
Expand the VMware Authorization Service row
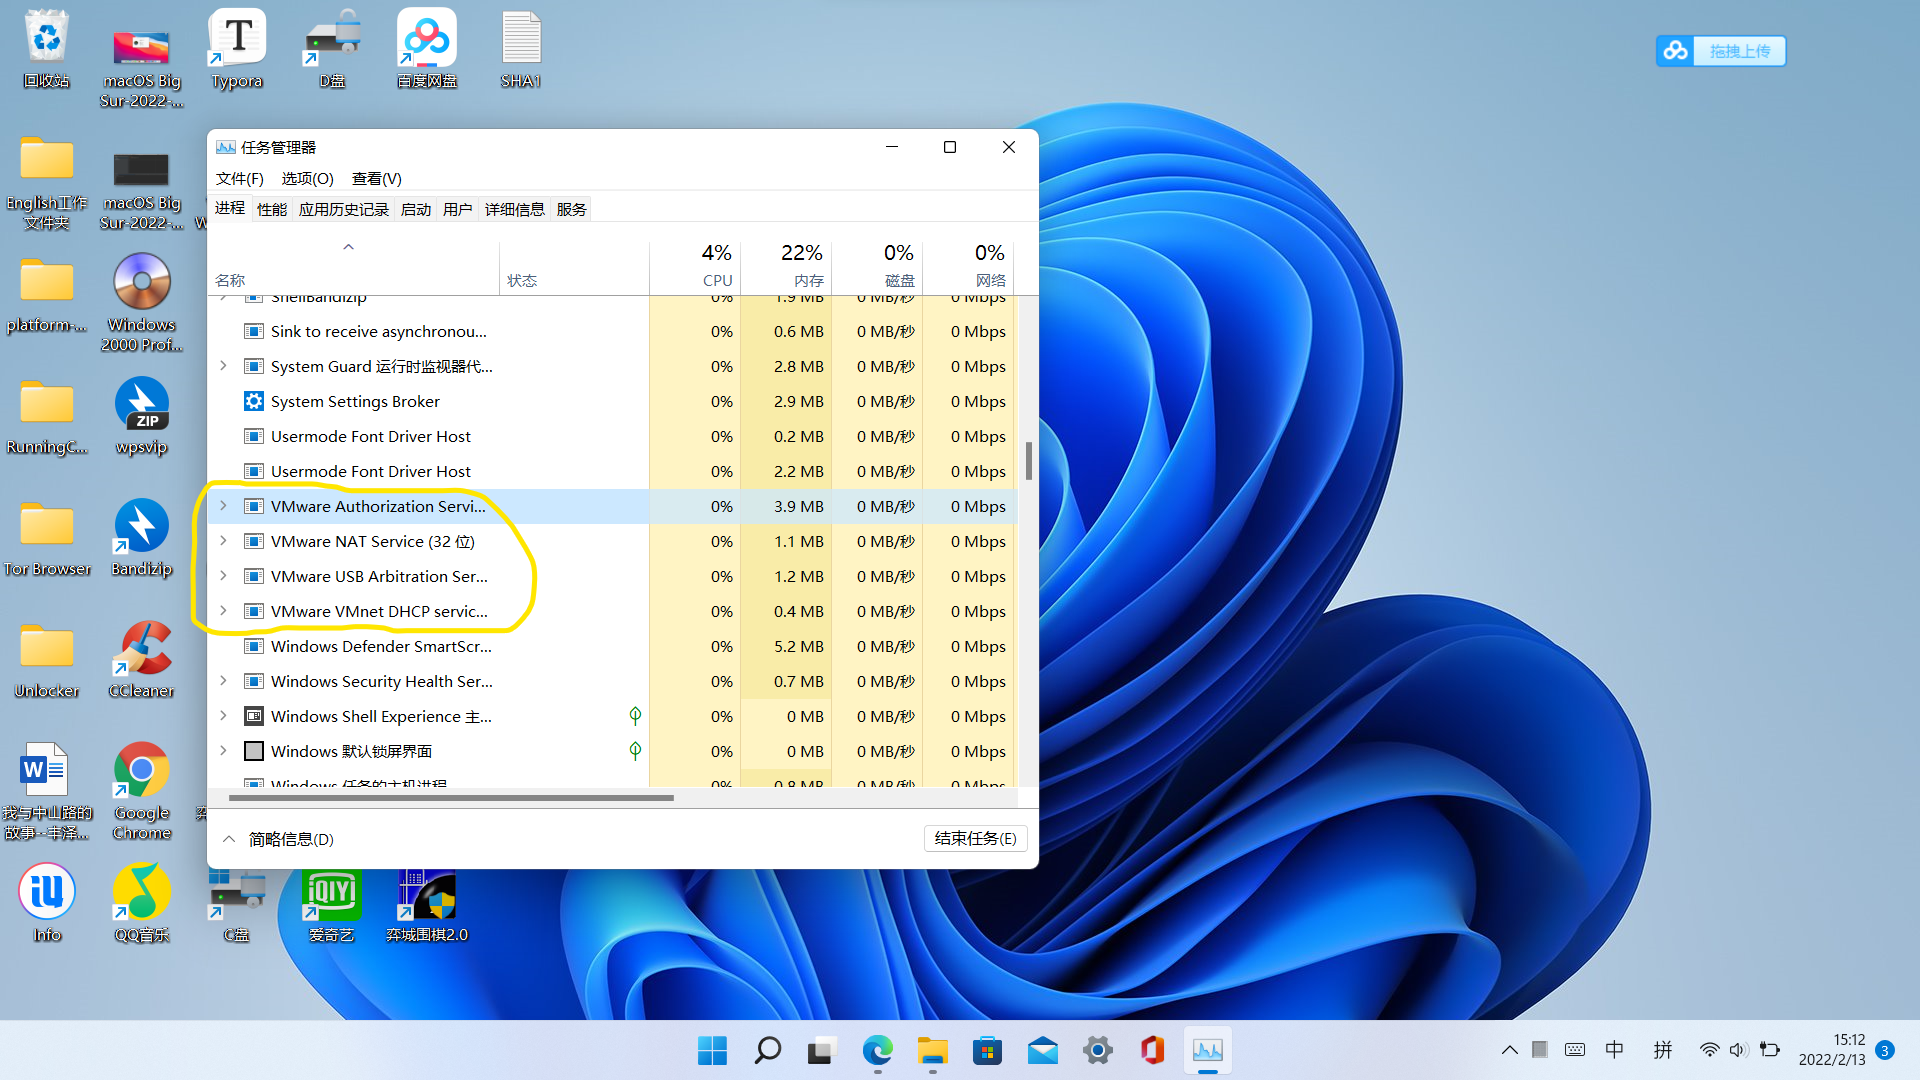pyautogui.click(x=223, y=506)
